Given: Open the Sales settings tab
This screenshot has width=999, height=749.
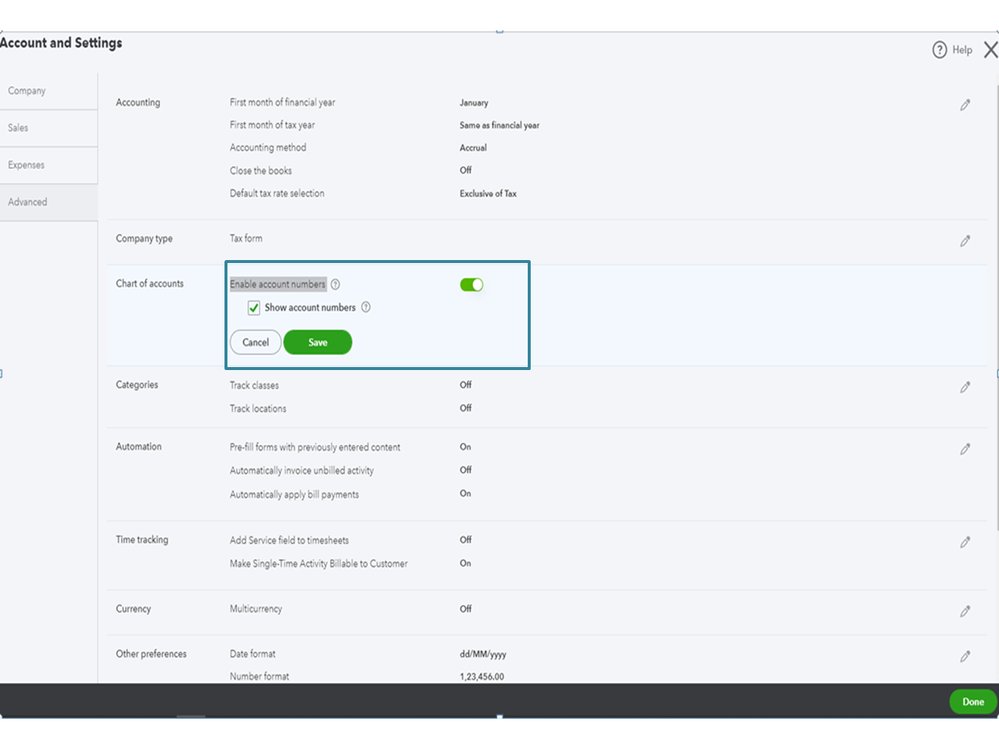Looking at the screenshot, I should click(19, 128).
